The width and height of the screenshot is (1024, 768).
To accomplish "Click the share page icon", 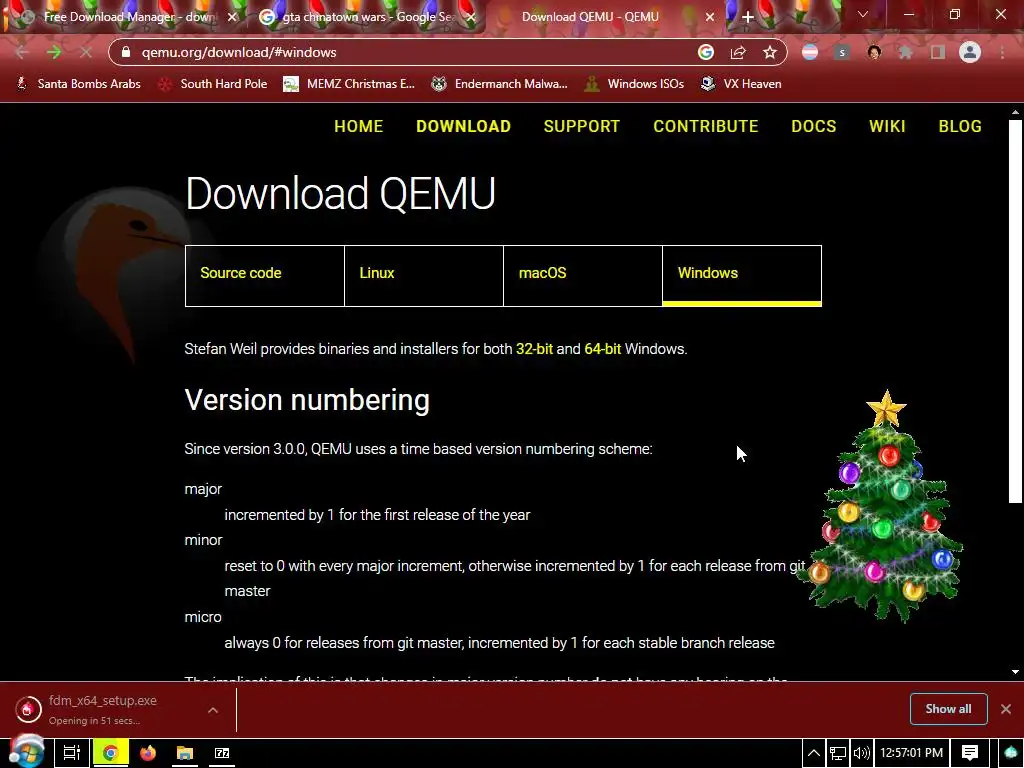I will tap(738, 52).
